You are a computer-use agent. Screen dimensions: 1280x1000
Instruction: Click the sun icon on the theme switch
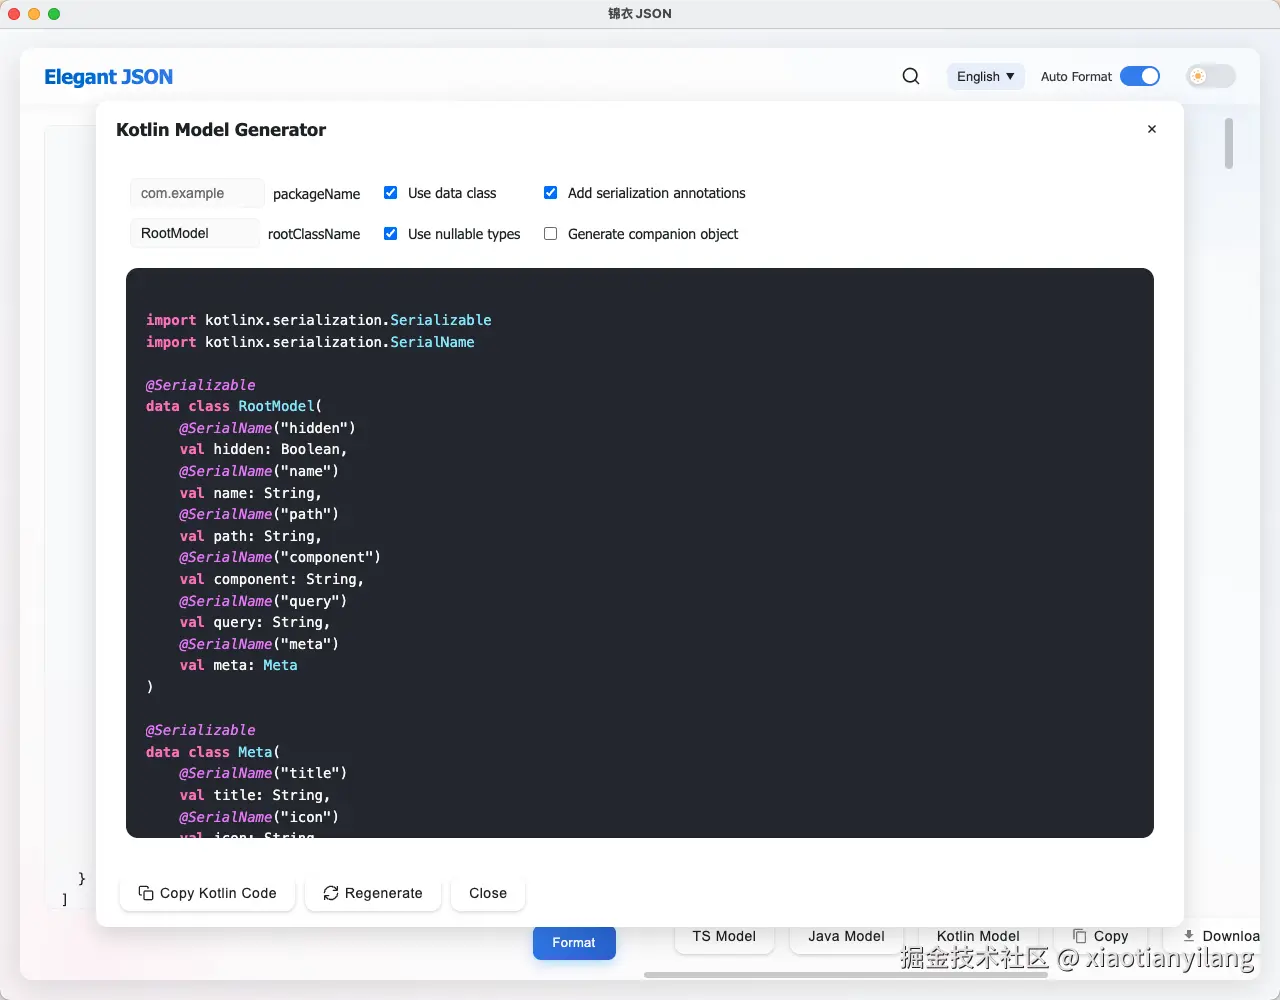(x=1198, y=76)
